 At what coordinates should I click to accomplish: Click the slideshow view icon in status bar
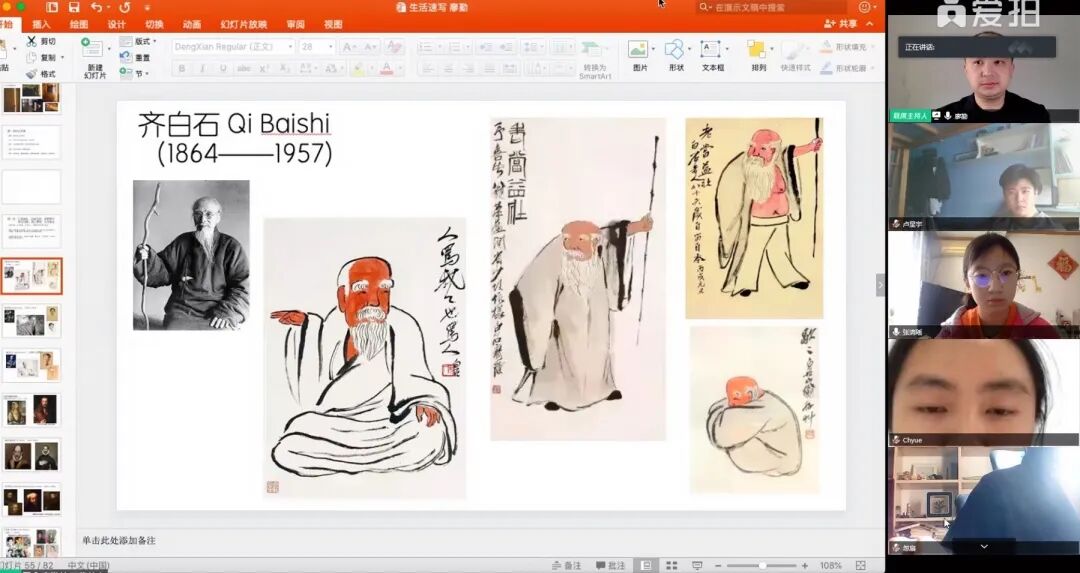point(697,565)
